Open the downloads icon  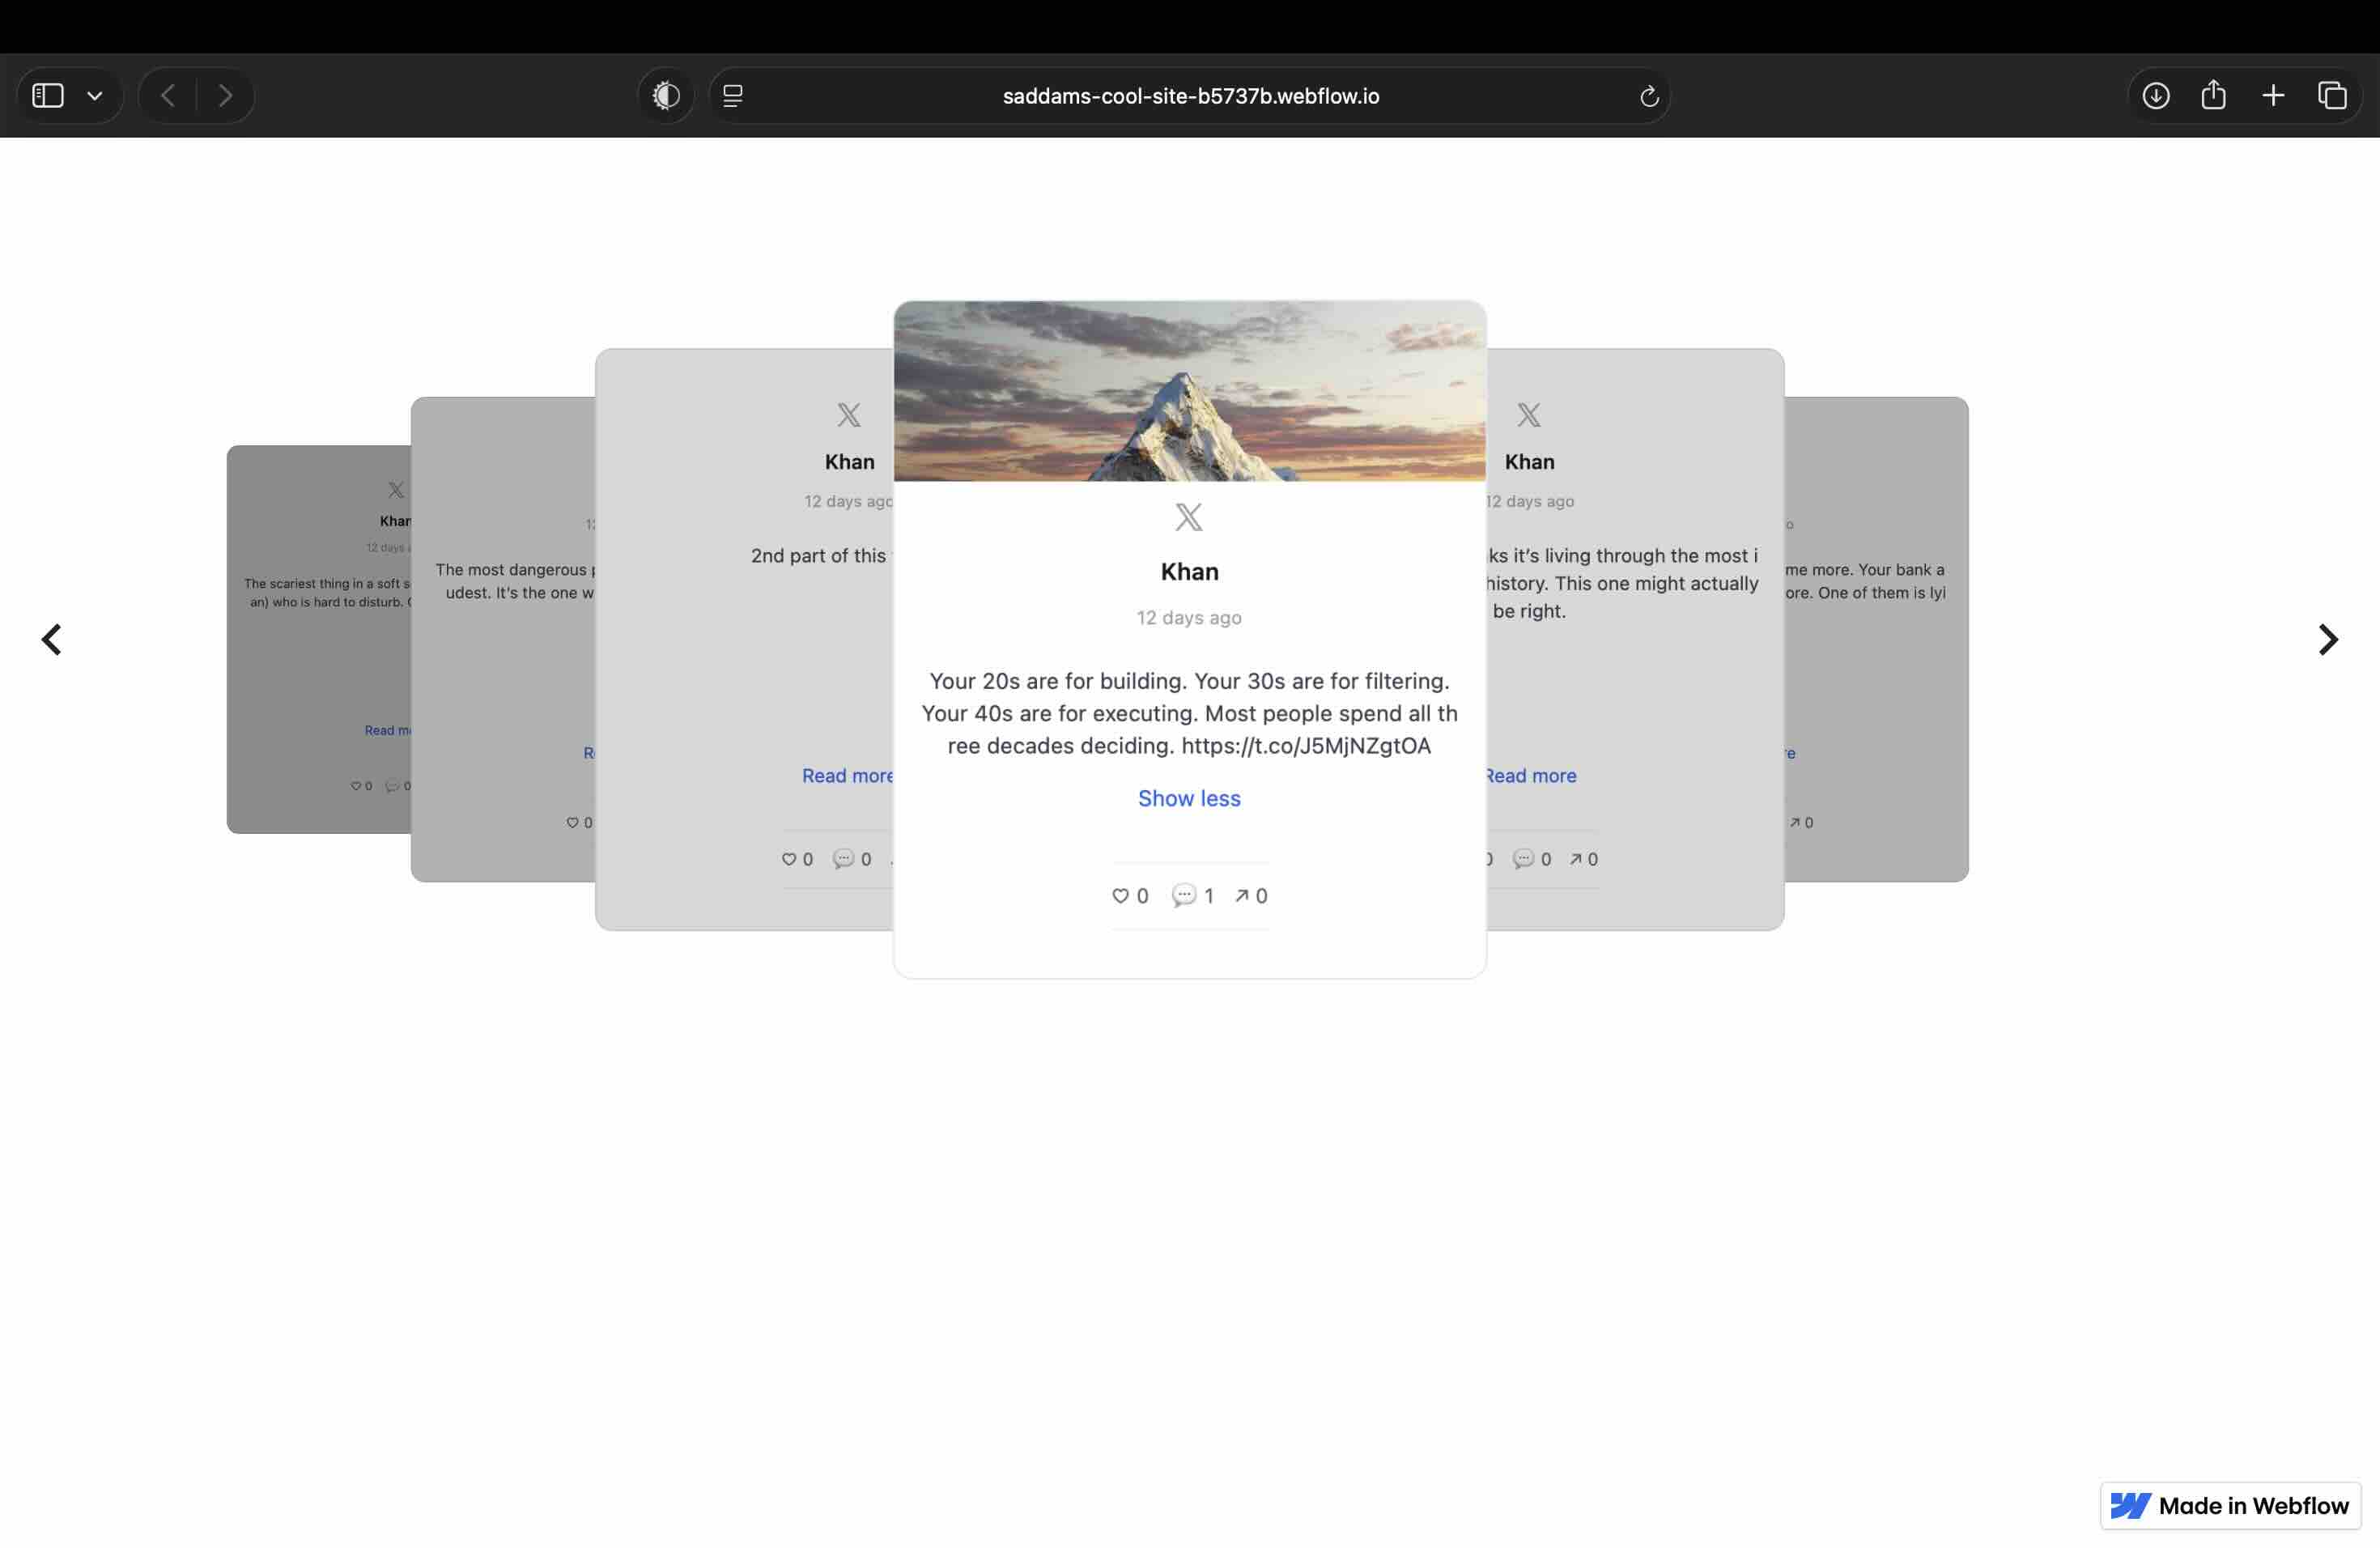click(x=2156, y=96)
